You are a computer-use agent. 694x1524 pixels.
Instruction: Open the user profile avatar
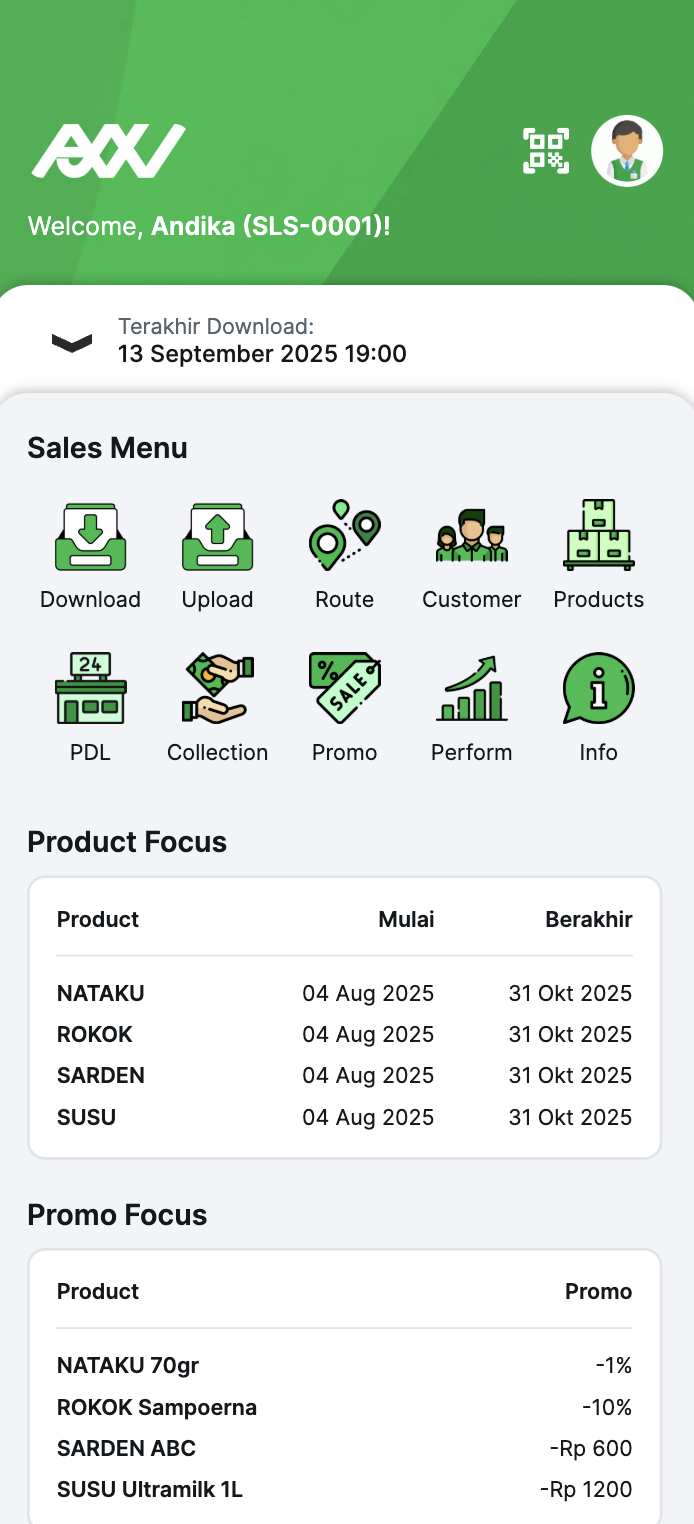627,151
